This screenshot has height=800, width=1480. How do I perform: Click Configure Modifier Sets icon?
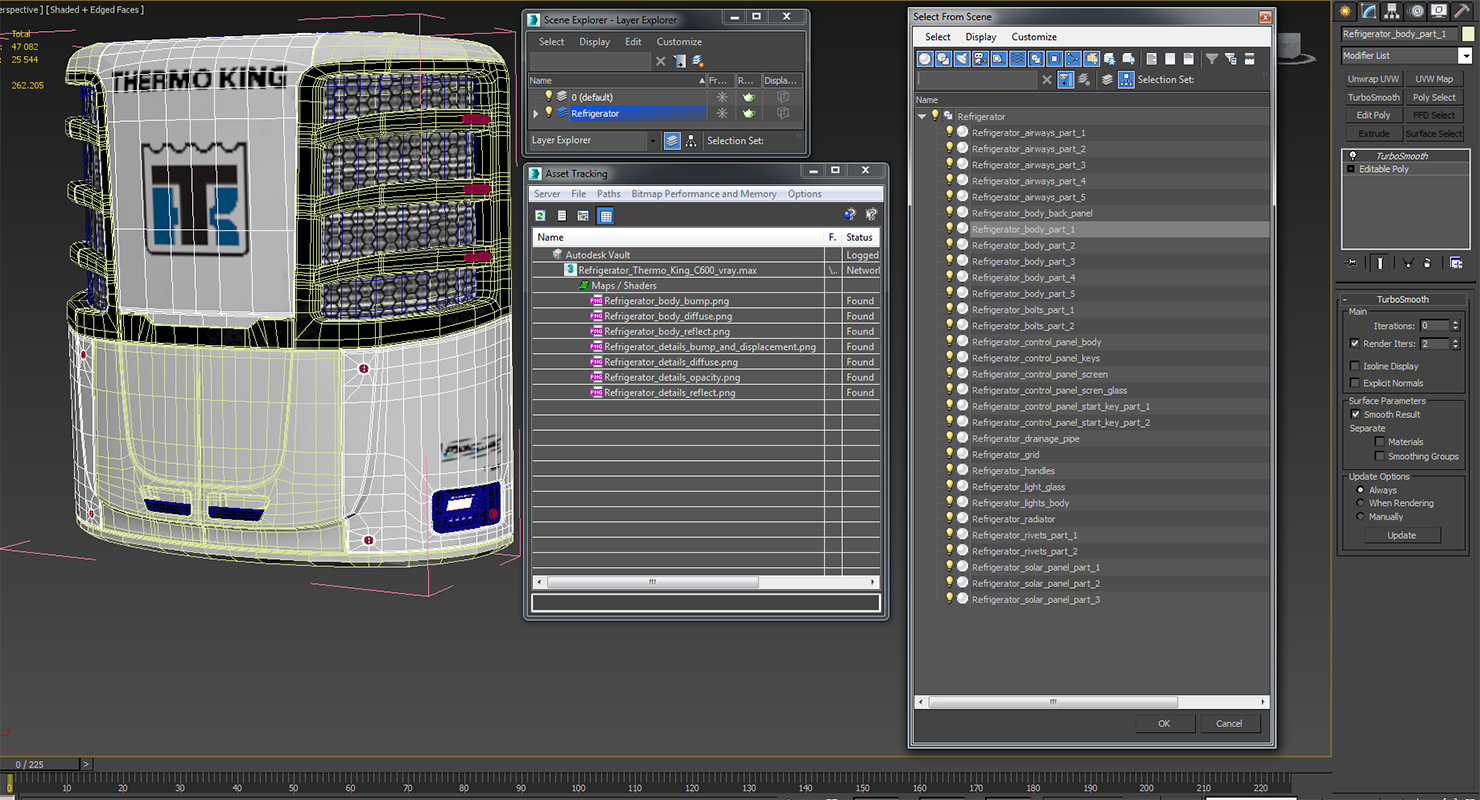point(1456,263)
